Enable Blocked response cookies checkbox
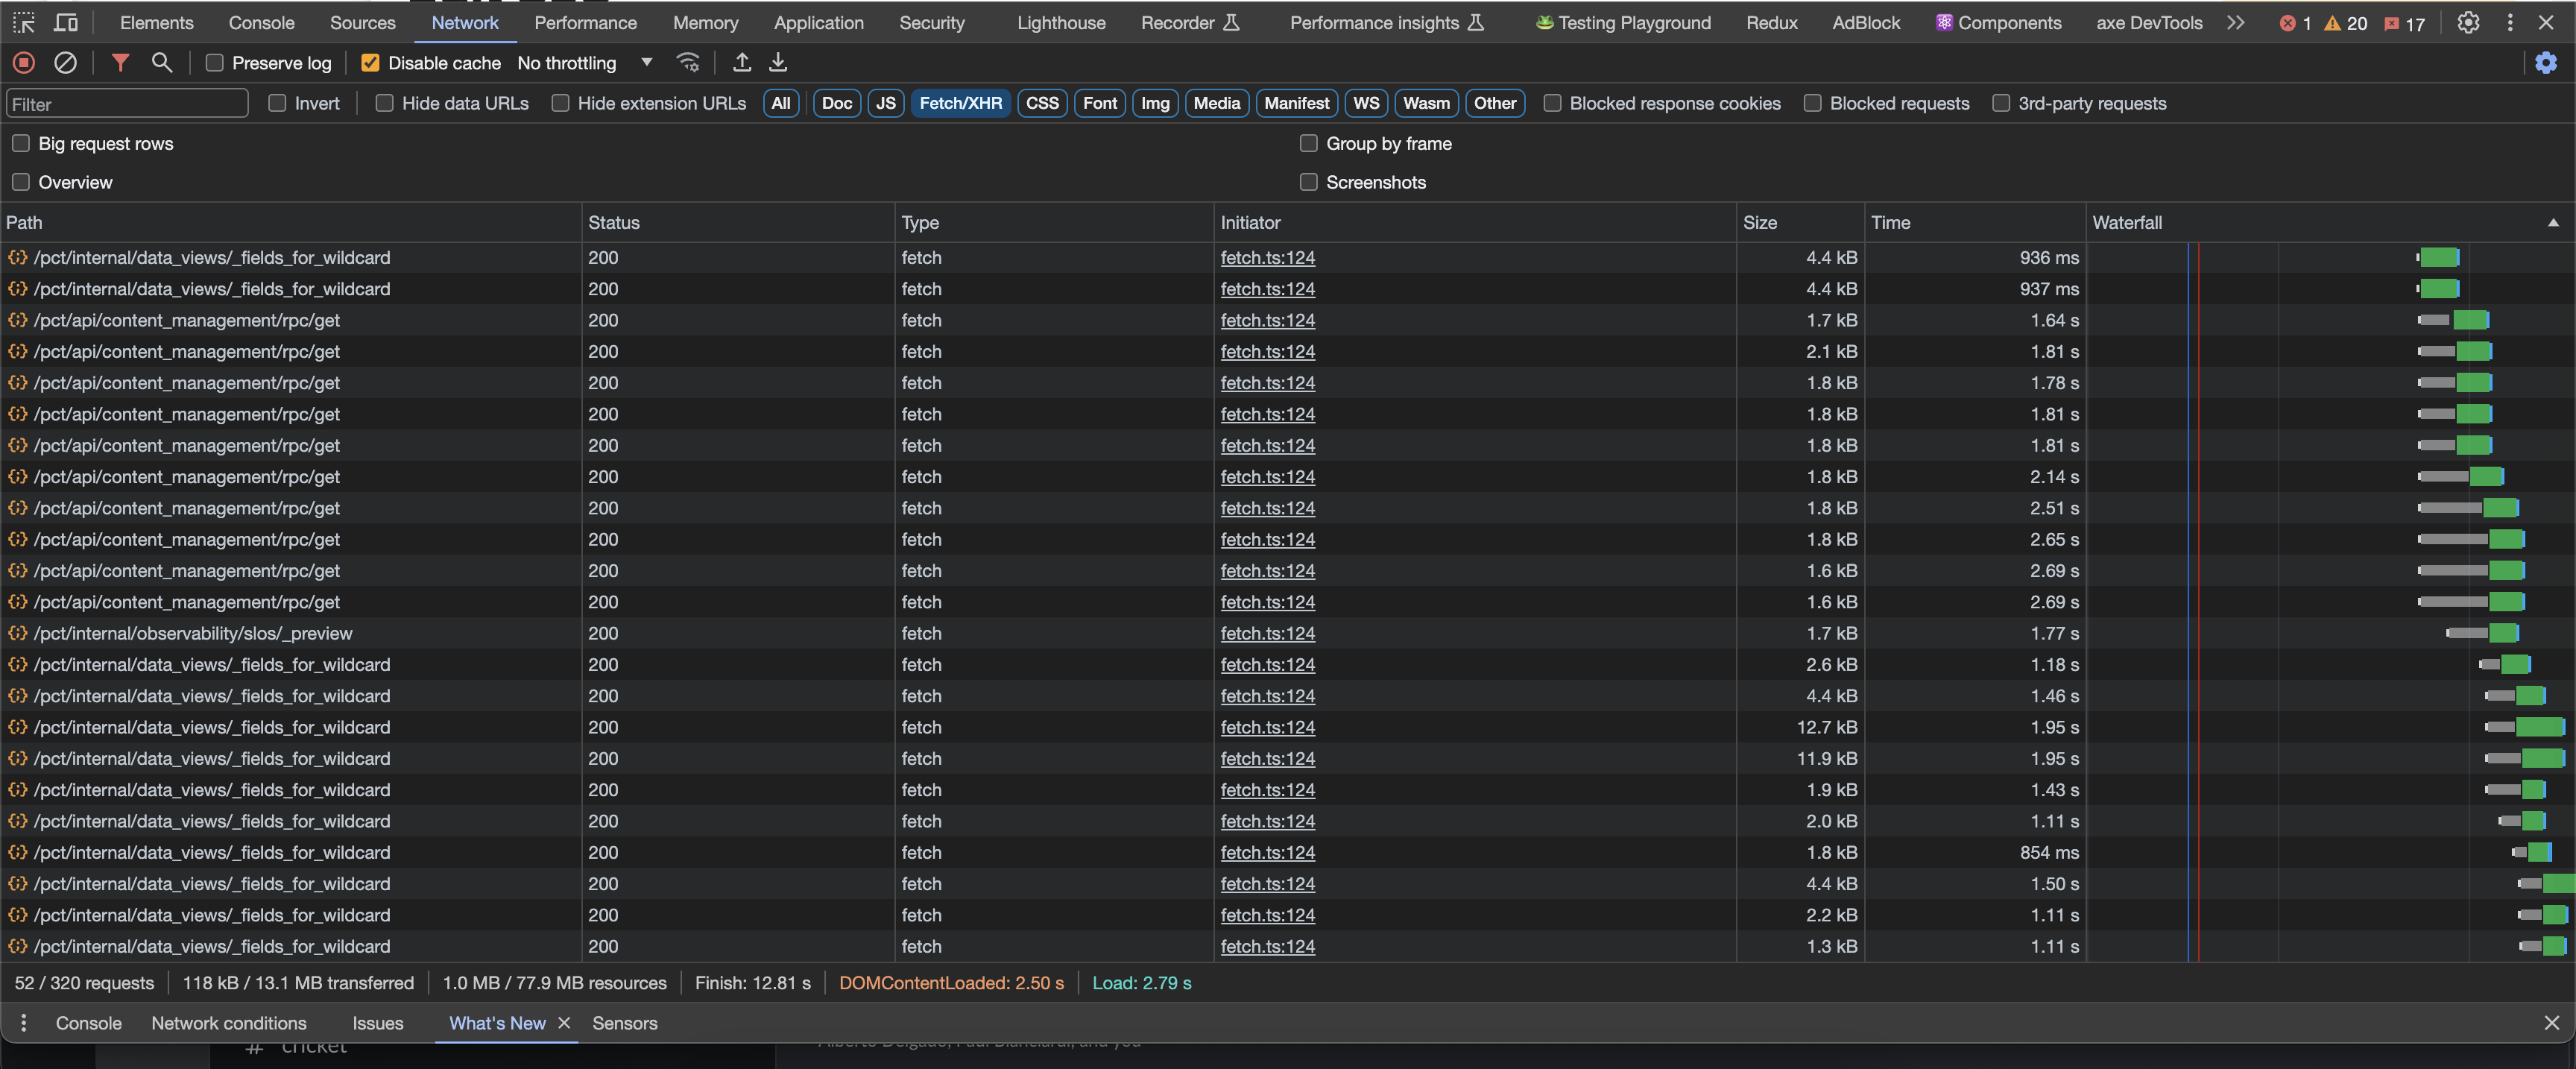 click(x=1552, y=103)
